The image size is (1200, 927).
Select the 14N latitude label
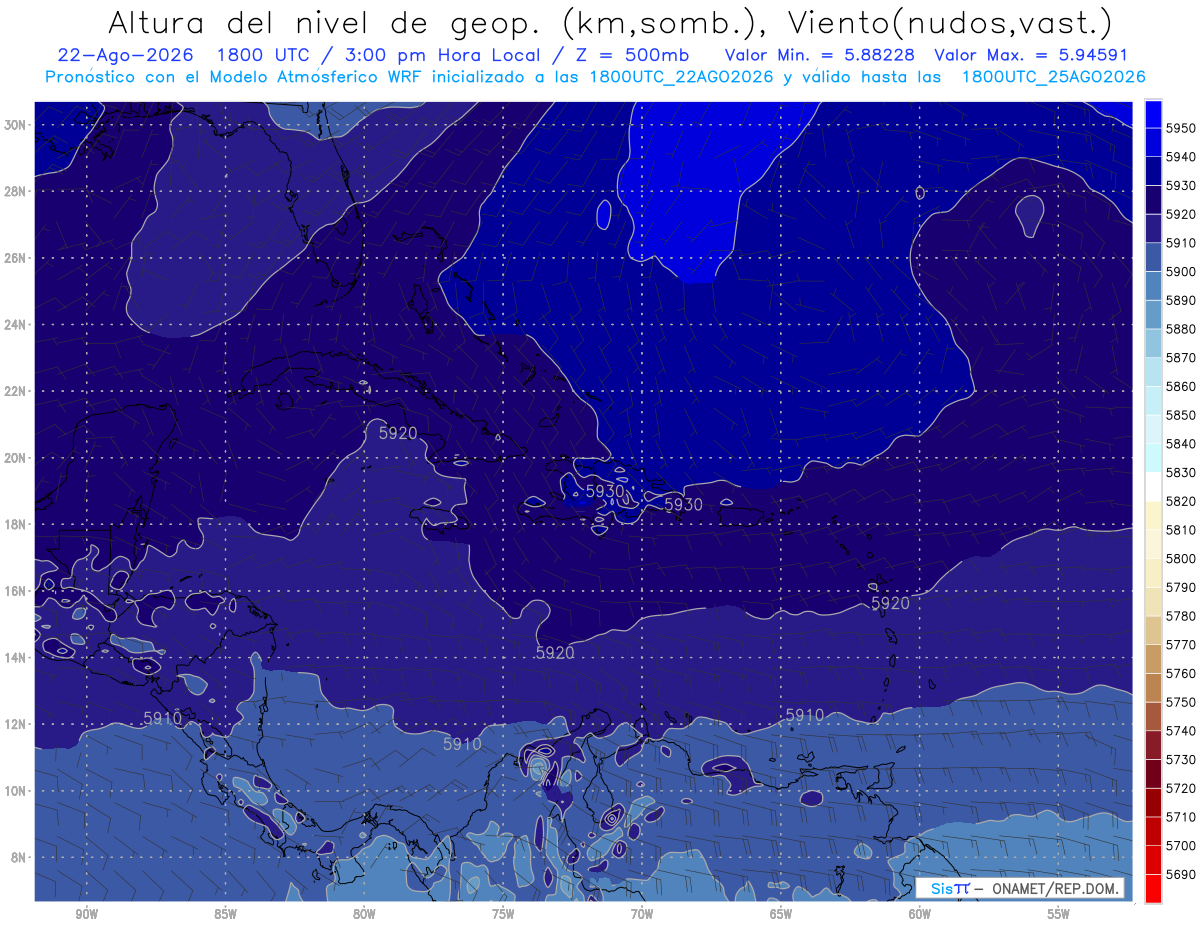(x=15, y=658)
